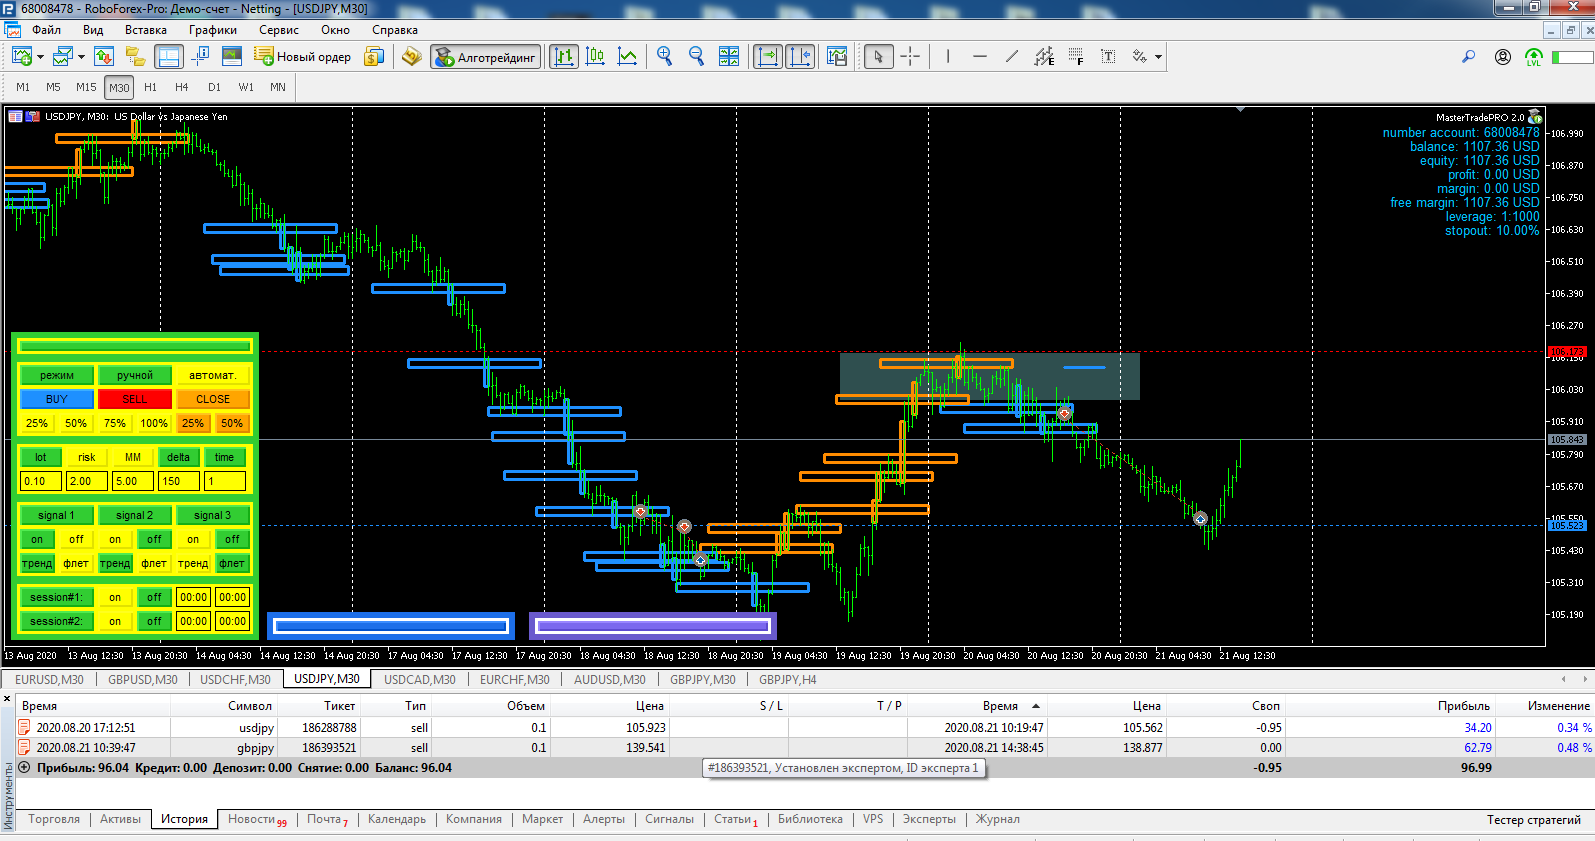Pick the trendline drawing tool

(1012, 57)
